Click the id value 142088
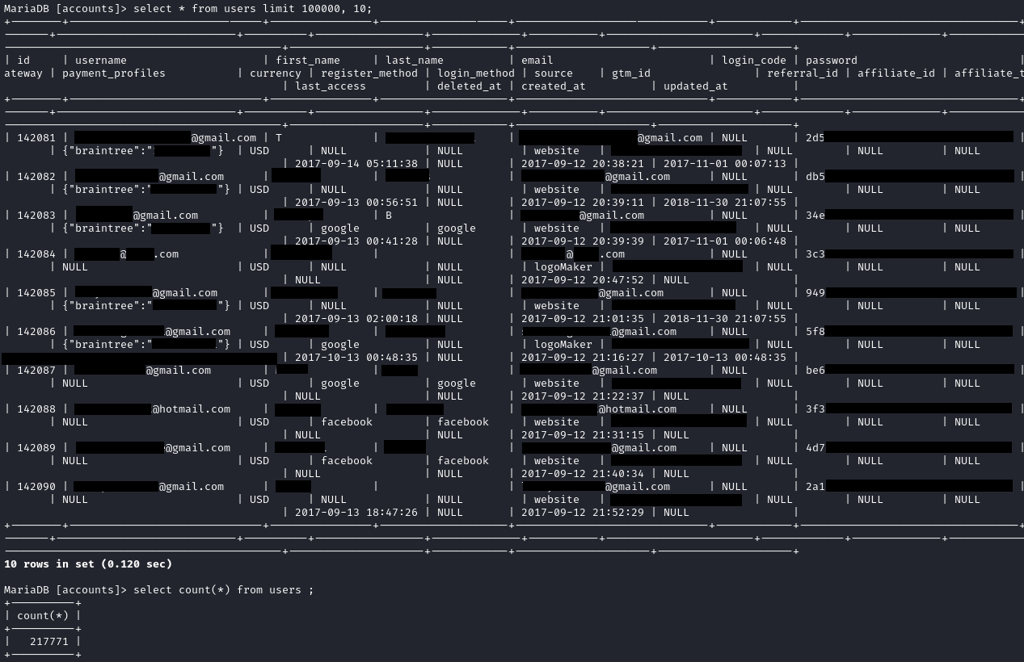Viewport: 1024px width, 662px height. (x=36, y=409)
